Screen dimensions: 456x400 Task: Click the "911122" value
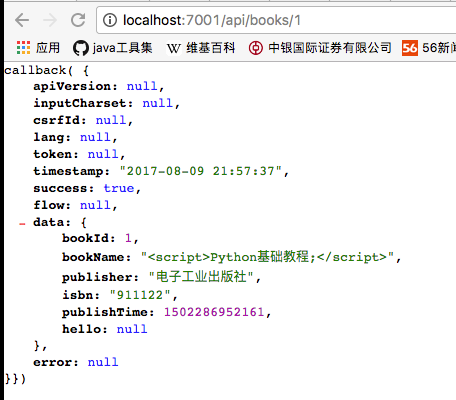pos(140,295)
